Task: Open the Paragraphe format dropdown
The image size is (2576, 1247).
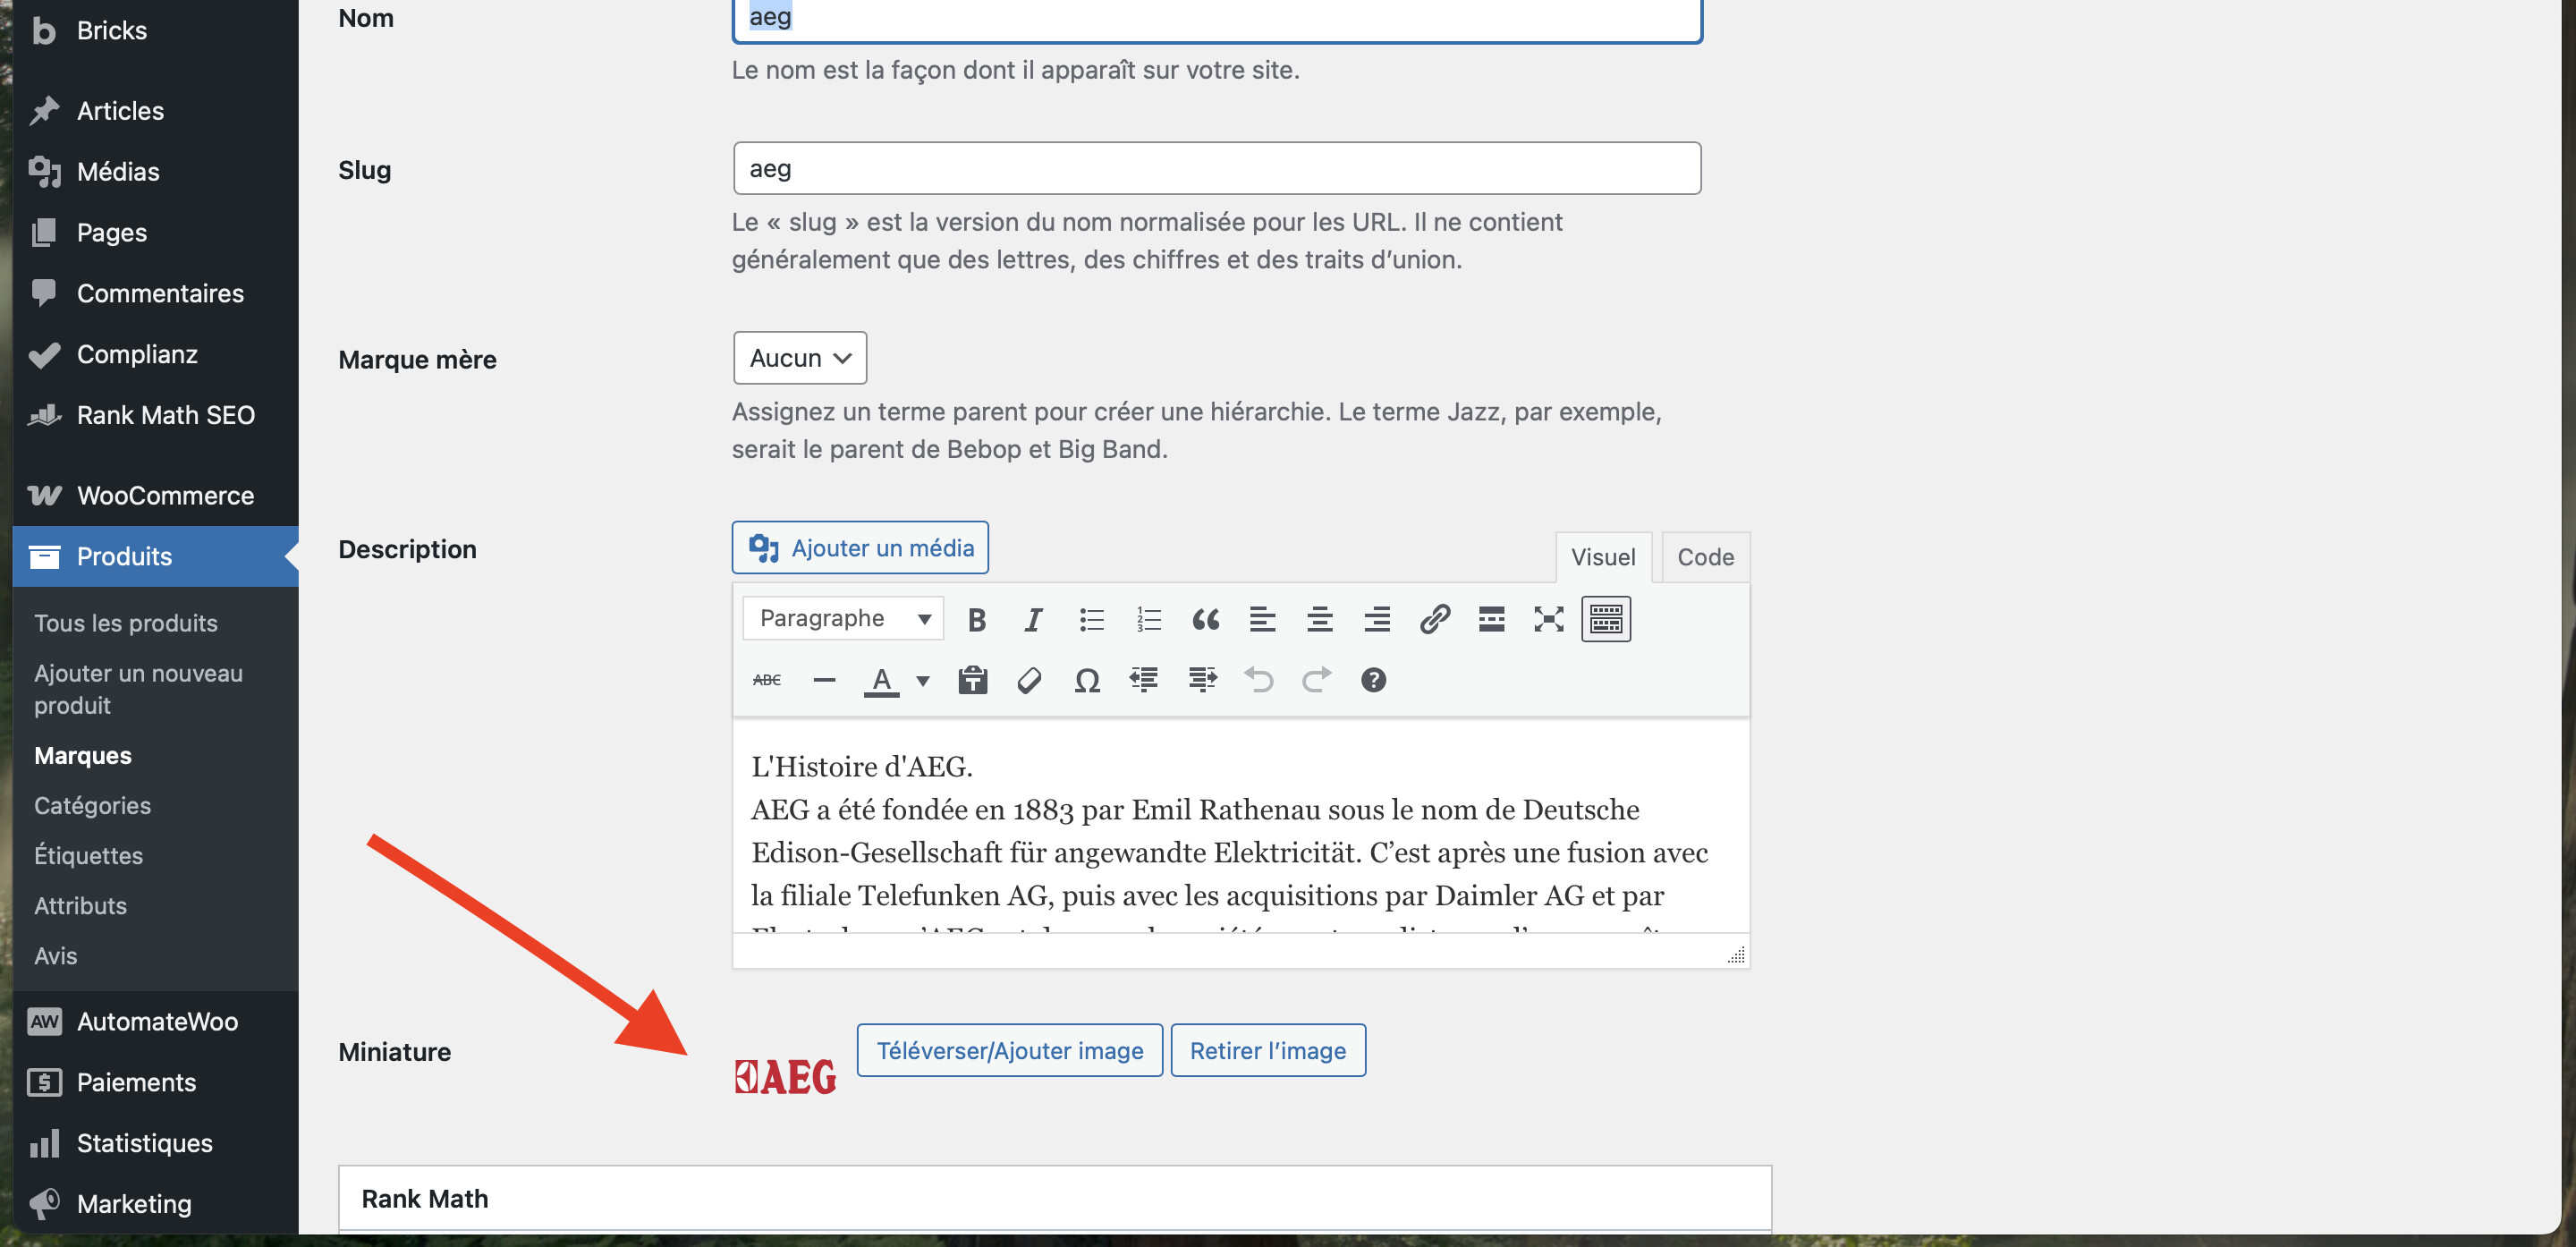Action: 843,619
